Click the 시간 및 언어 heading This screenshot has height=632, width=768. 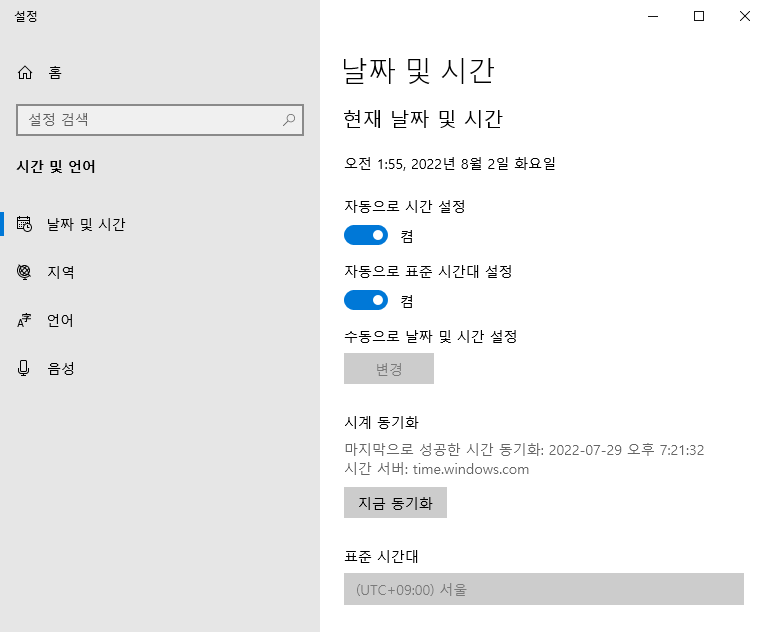[56, 167]
